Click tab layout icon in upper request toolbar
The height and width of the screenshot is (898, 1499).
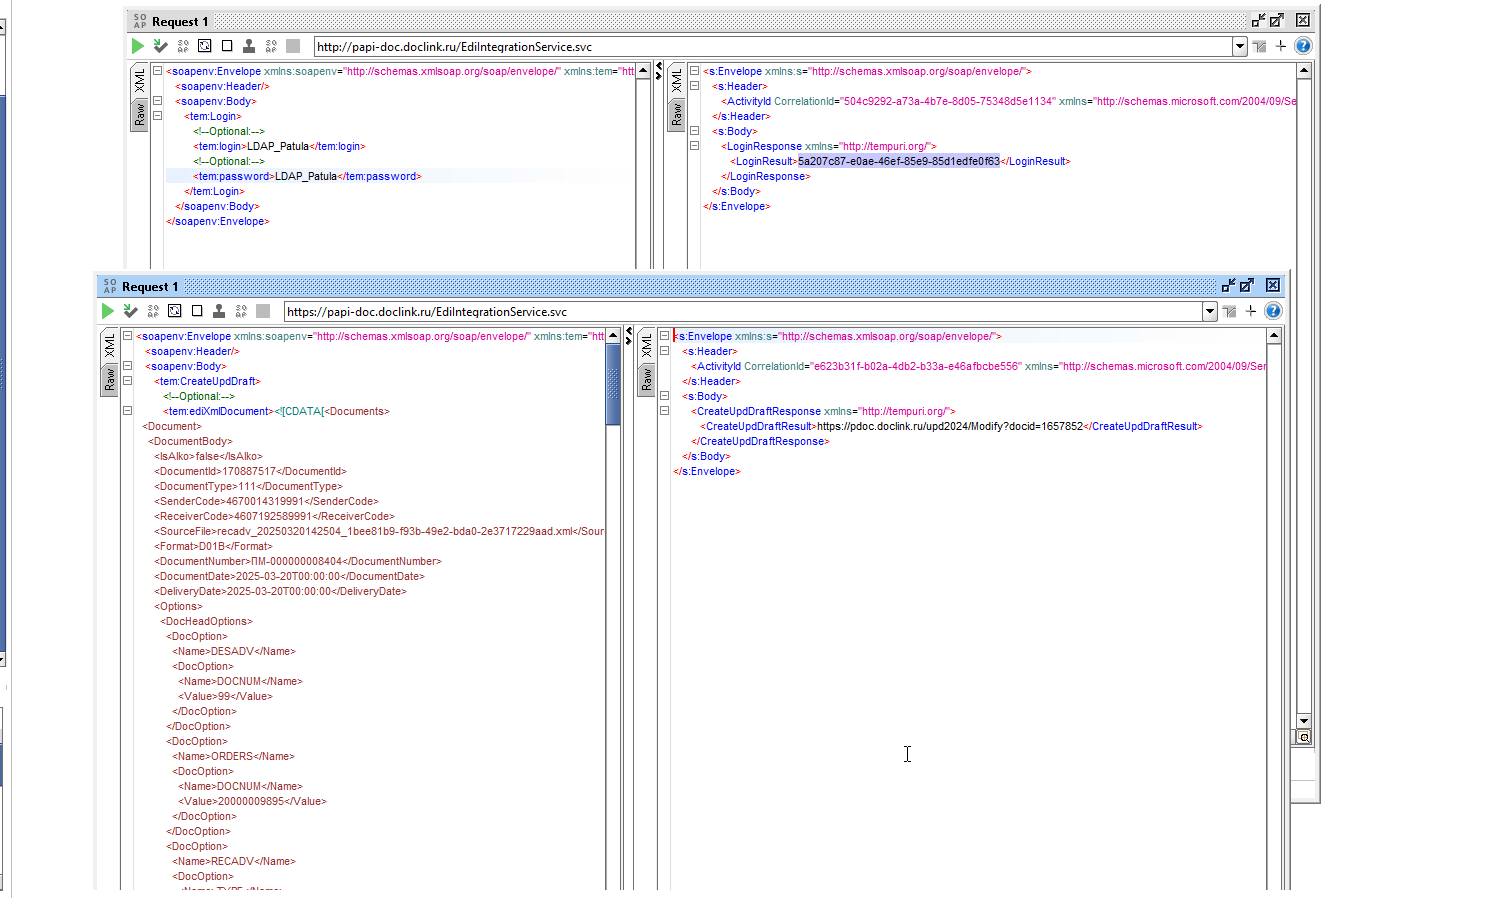pos(1259,46)
